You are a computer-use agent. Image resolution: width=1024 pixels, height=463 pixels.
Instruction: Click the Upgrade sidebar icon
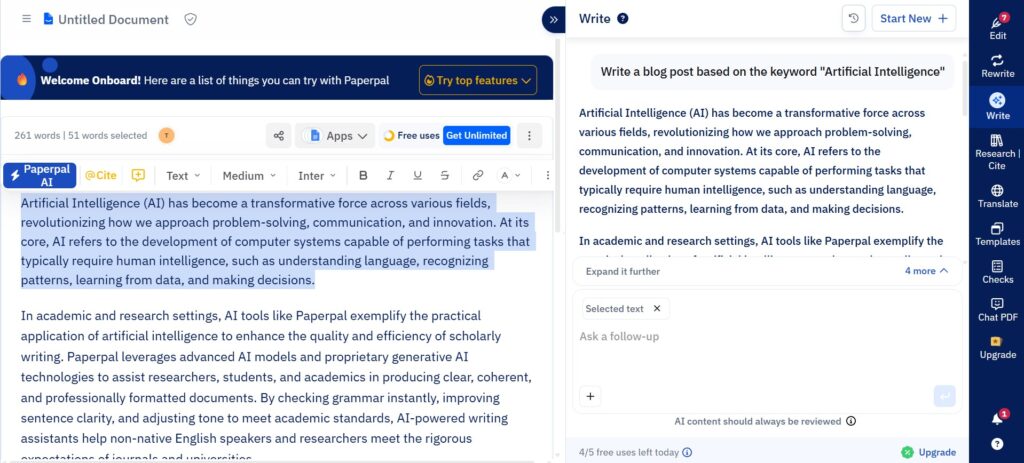(997, 347)
